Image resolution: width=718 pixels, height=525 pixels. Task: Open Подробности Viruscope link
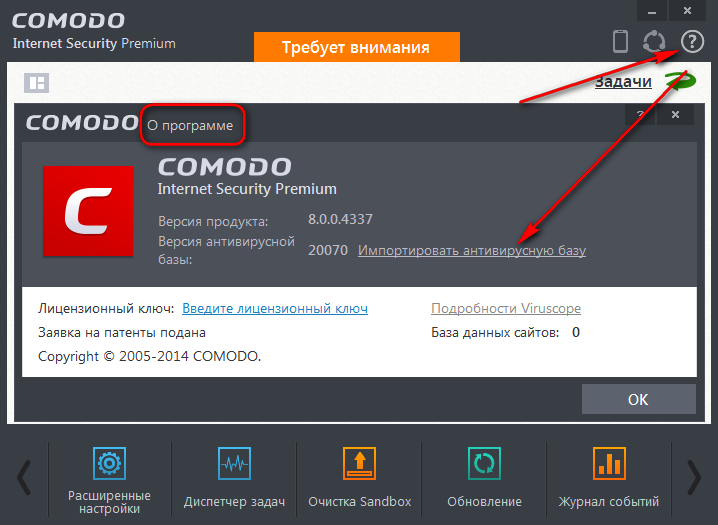click(506, 308)
